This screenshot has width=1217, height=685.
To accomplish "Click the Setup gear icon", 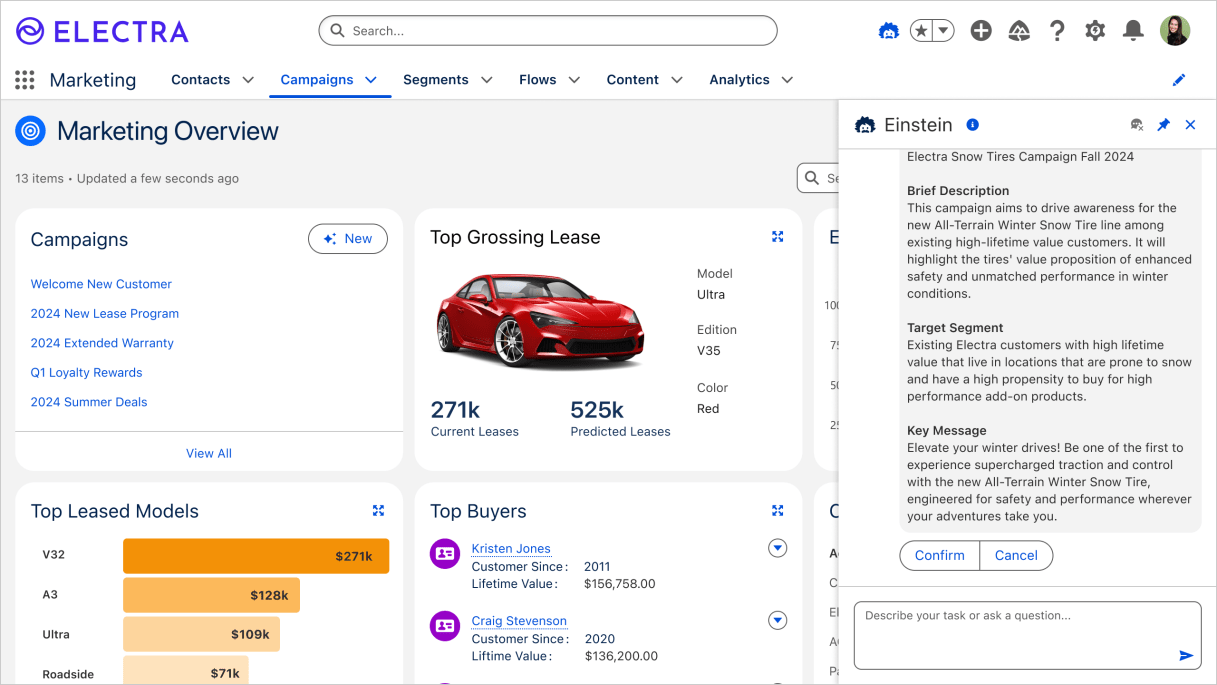I will click(x=1094, y=30).
